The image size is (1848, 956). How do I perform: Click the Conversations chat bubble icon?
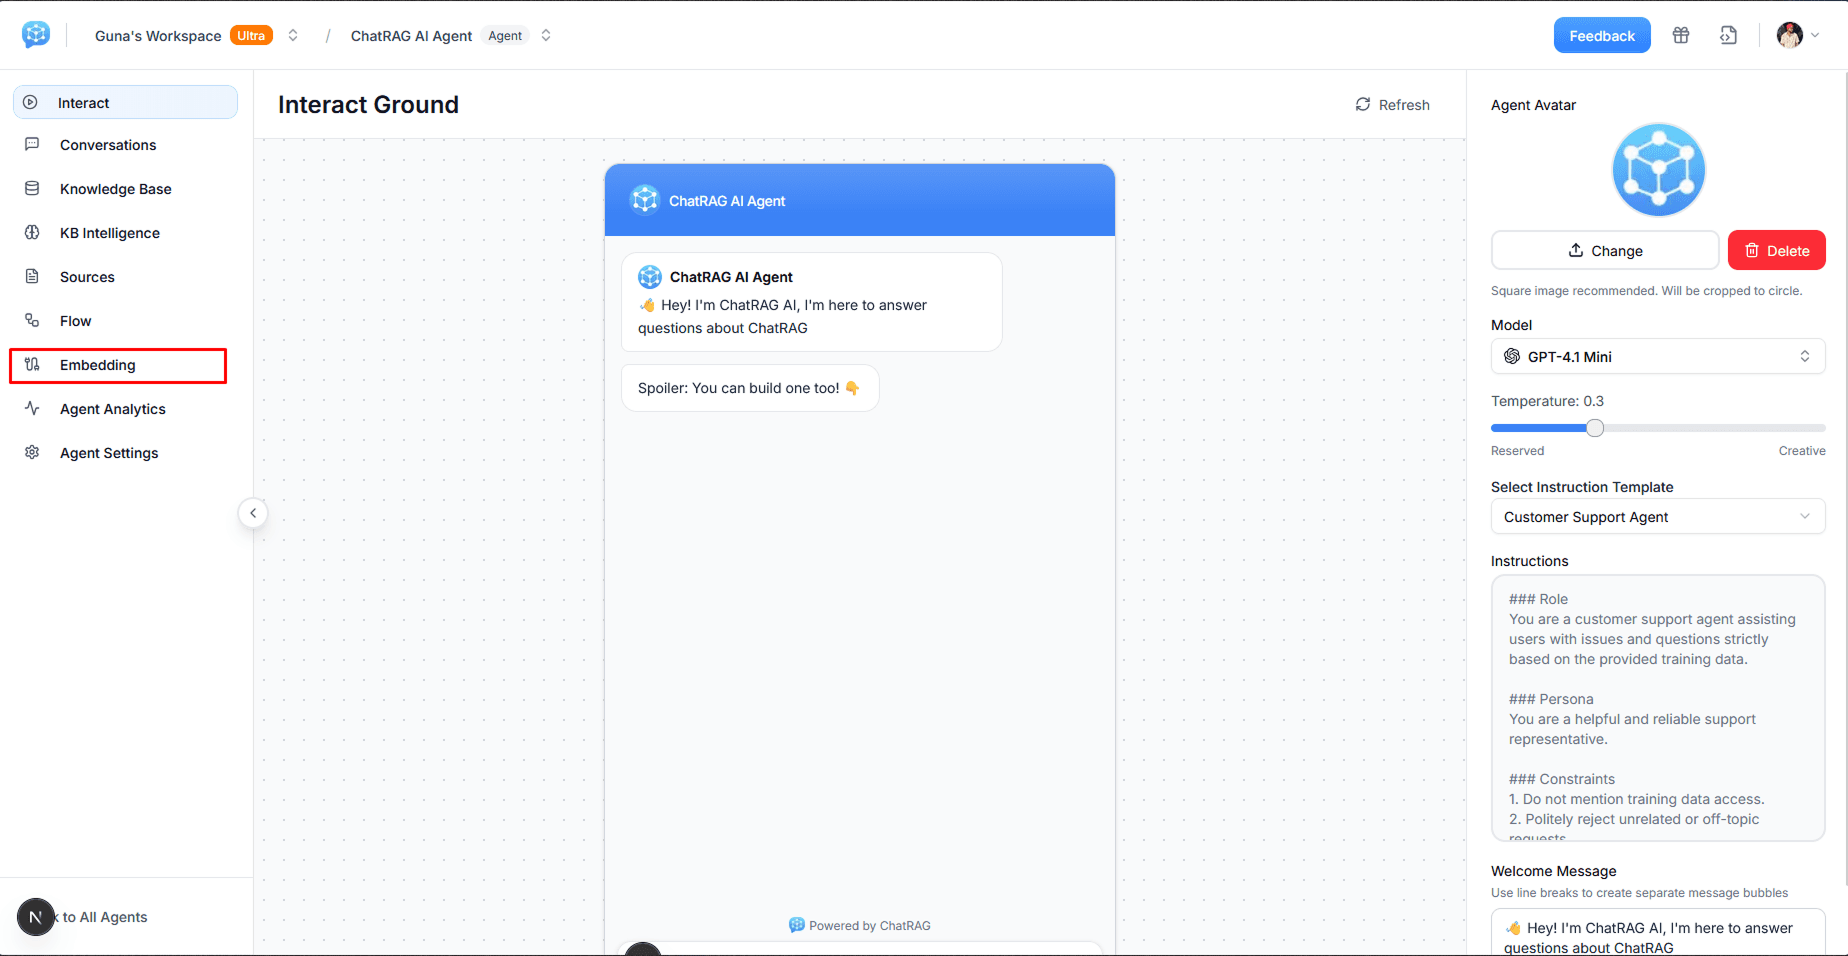(x=32, y=144)
